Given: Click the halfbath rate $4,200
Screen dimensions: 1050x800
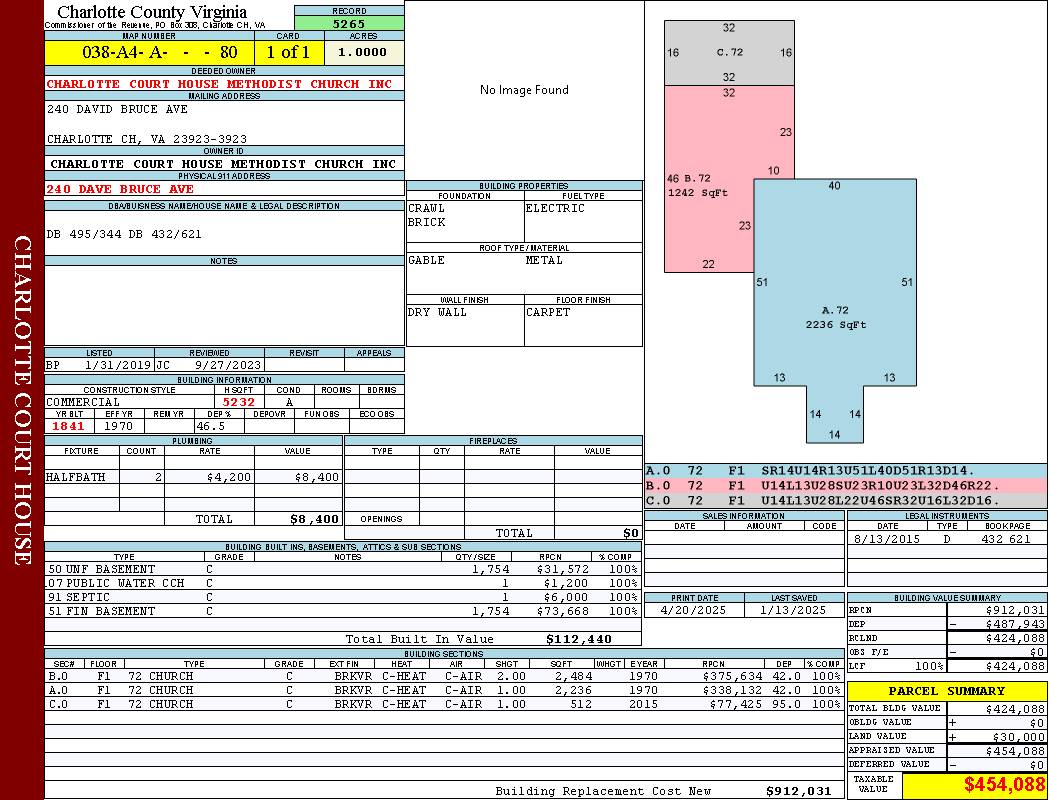Looking at the screenshot, I should pos(229,477).
